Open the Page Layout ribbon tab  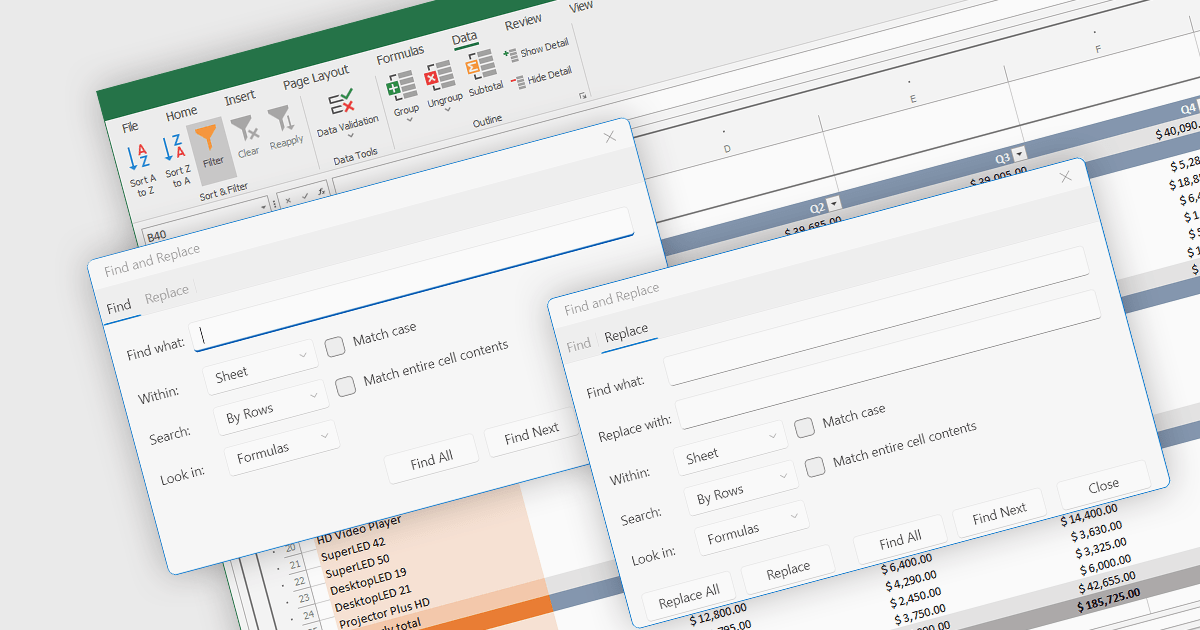316,78
